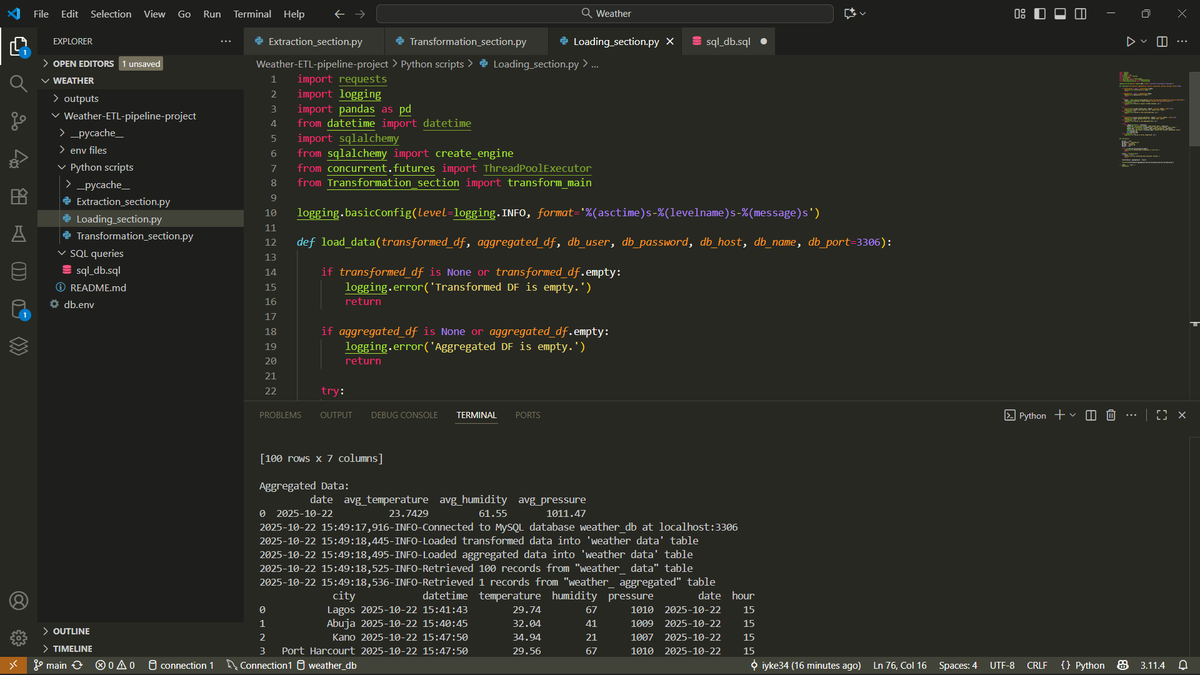Go forward using navigation arrow
This screenshot has width=1200, height=675.
click(360, 14)
